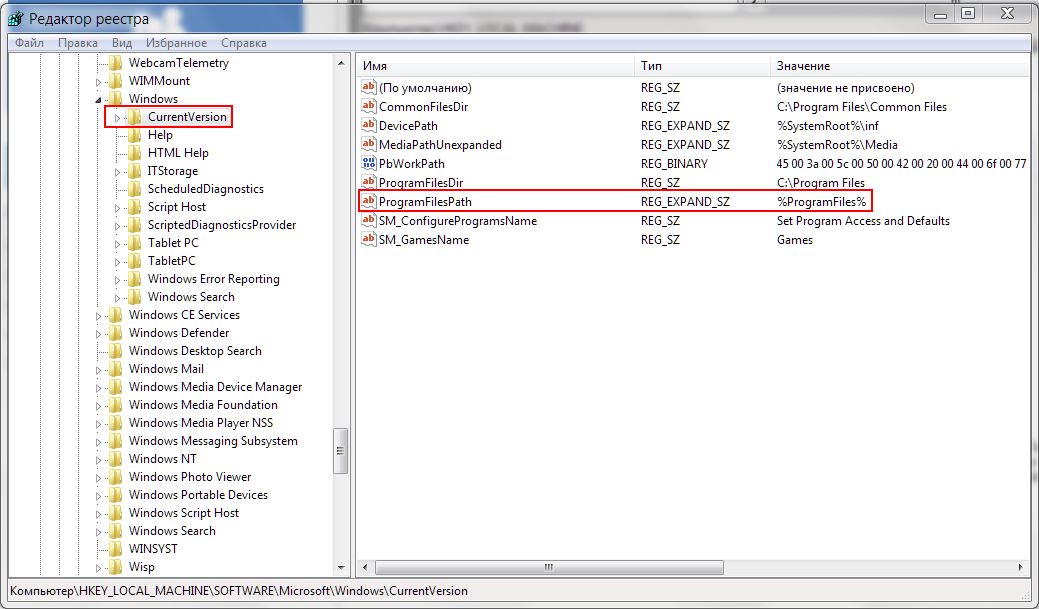Screen dimensions: 1039x609
Task: Select the TabletPC key
Action: coord(172,260)
